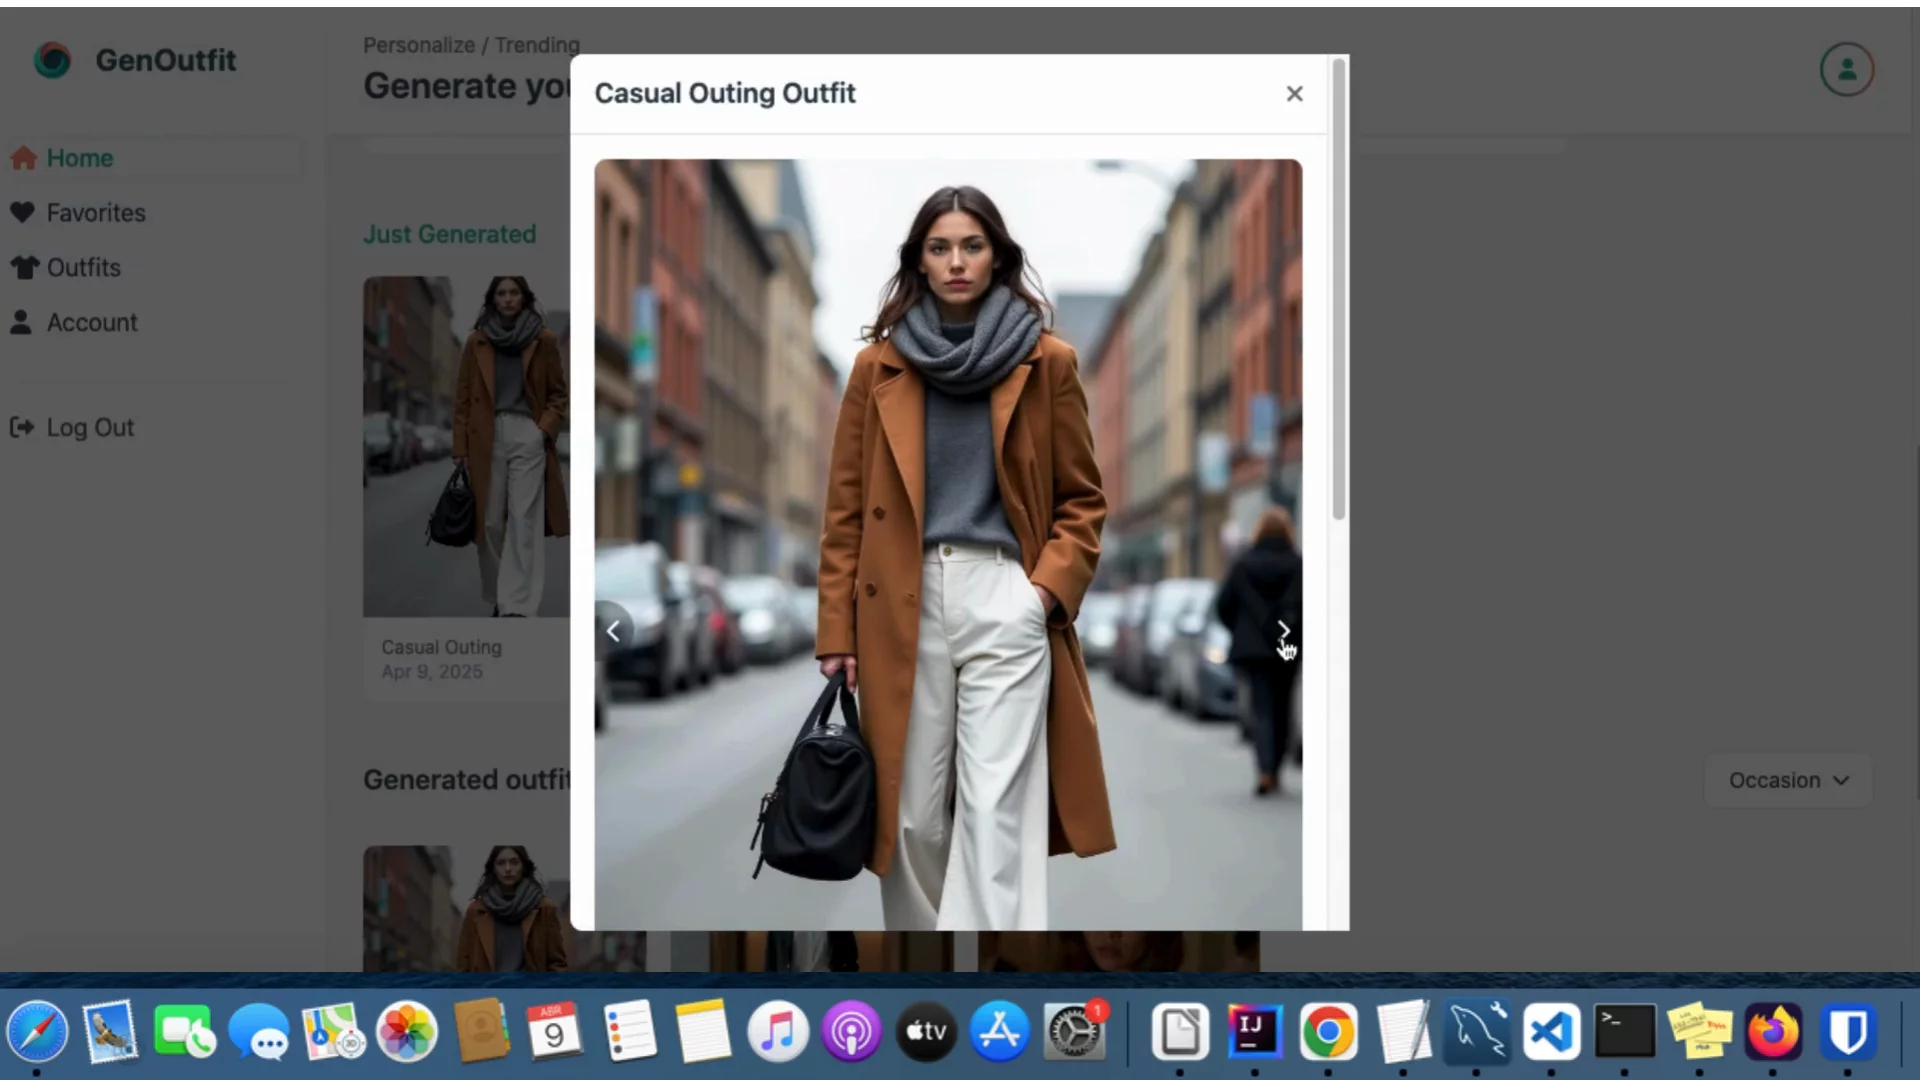Click 'Apr 9, 2025' card date

pos(432,672)
